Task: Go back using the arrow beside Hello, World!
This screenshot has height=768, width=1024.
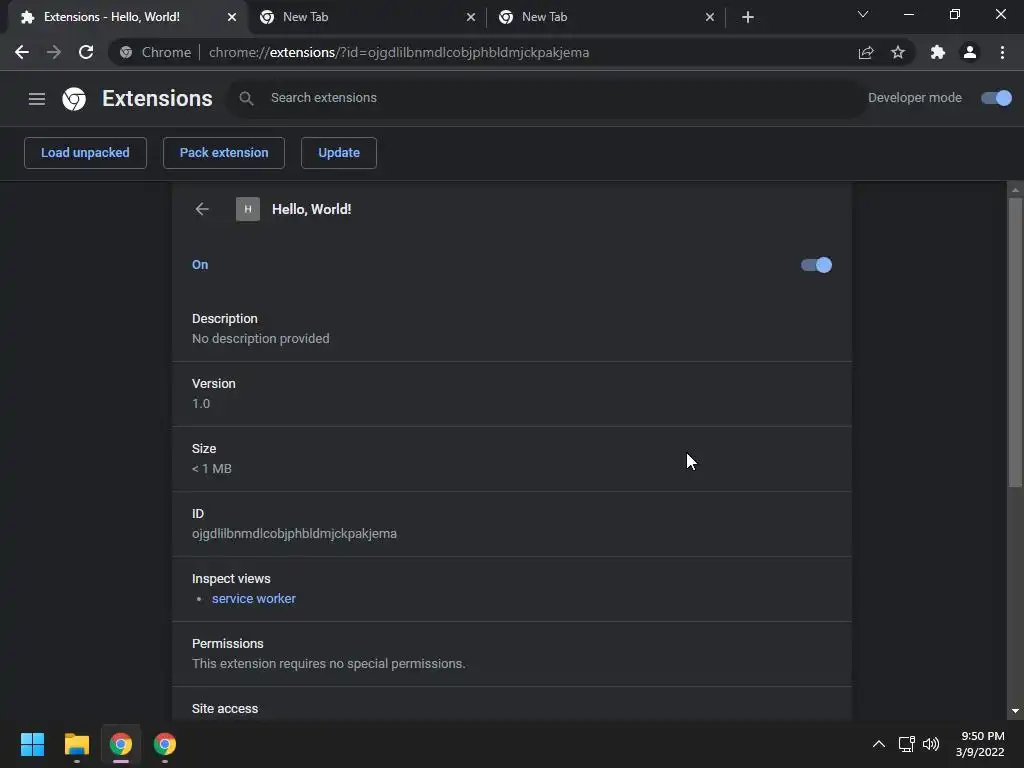Action: pos(202,209)
